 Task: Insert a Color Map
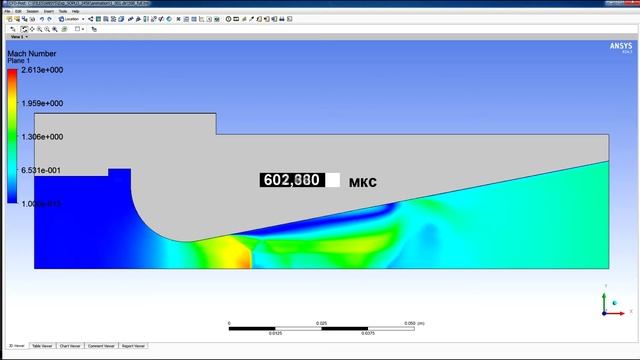tap(169, 19)
